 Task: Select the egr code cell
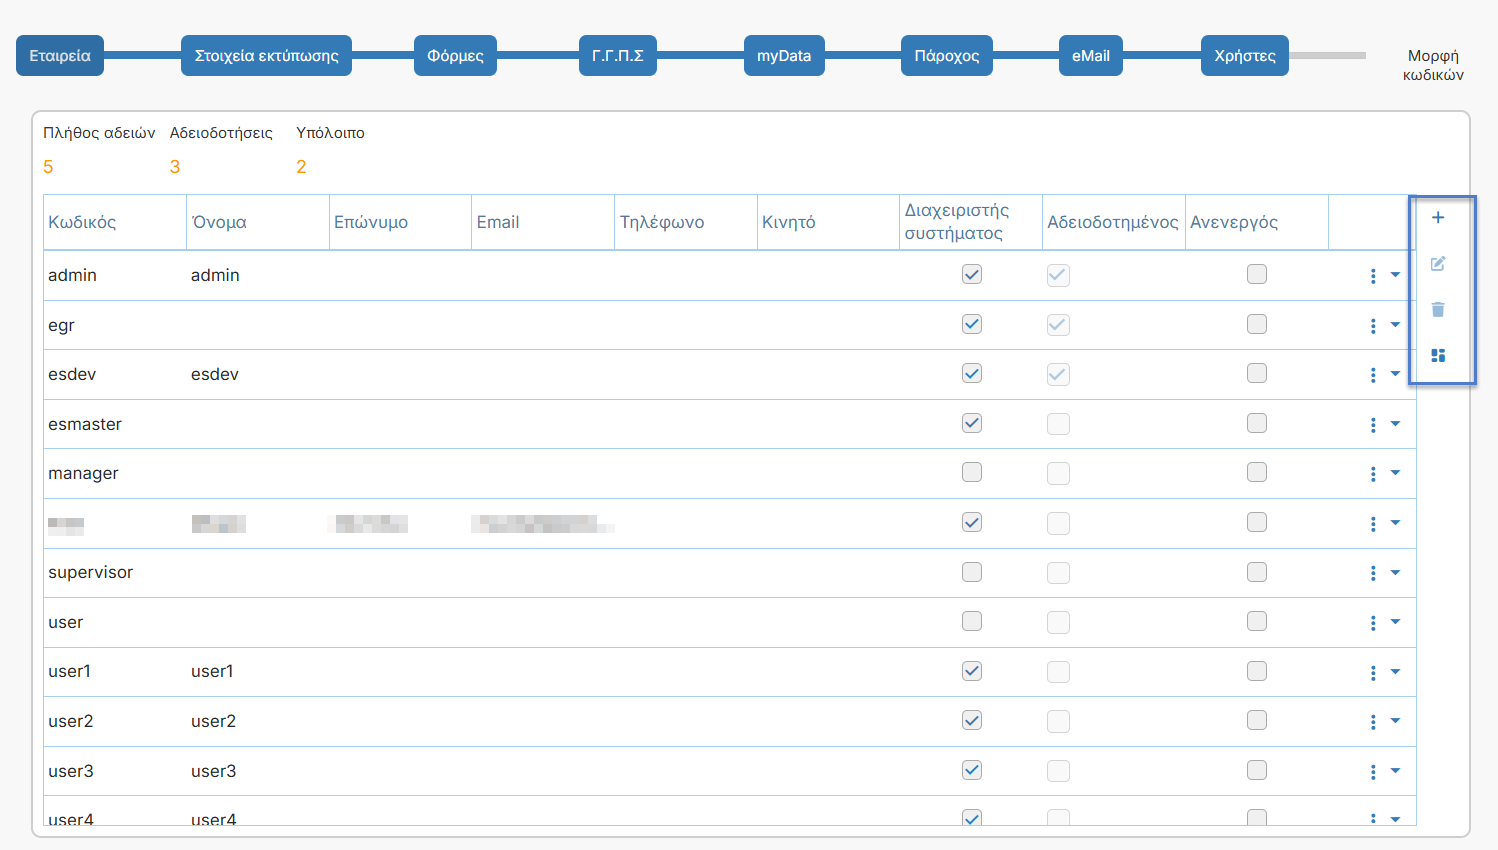pos(115,325)
